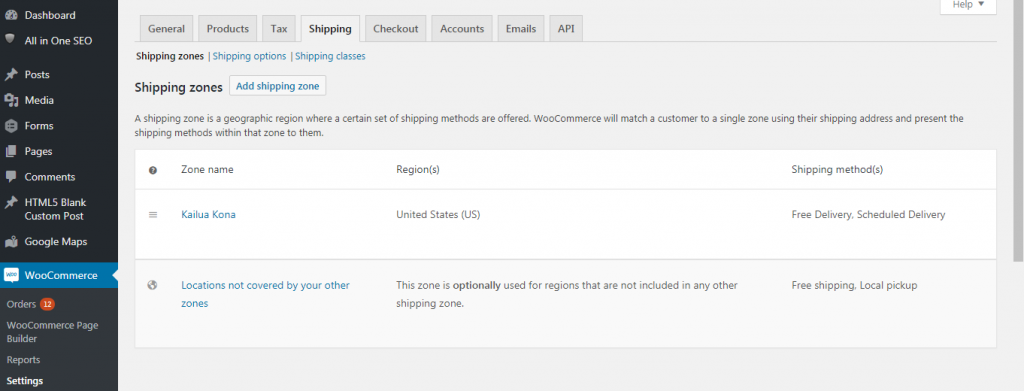1024x391 pixels.
Task: Open the Forms menu
Action: pyautogui.click(x=39, y=125)
